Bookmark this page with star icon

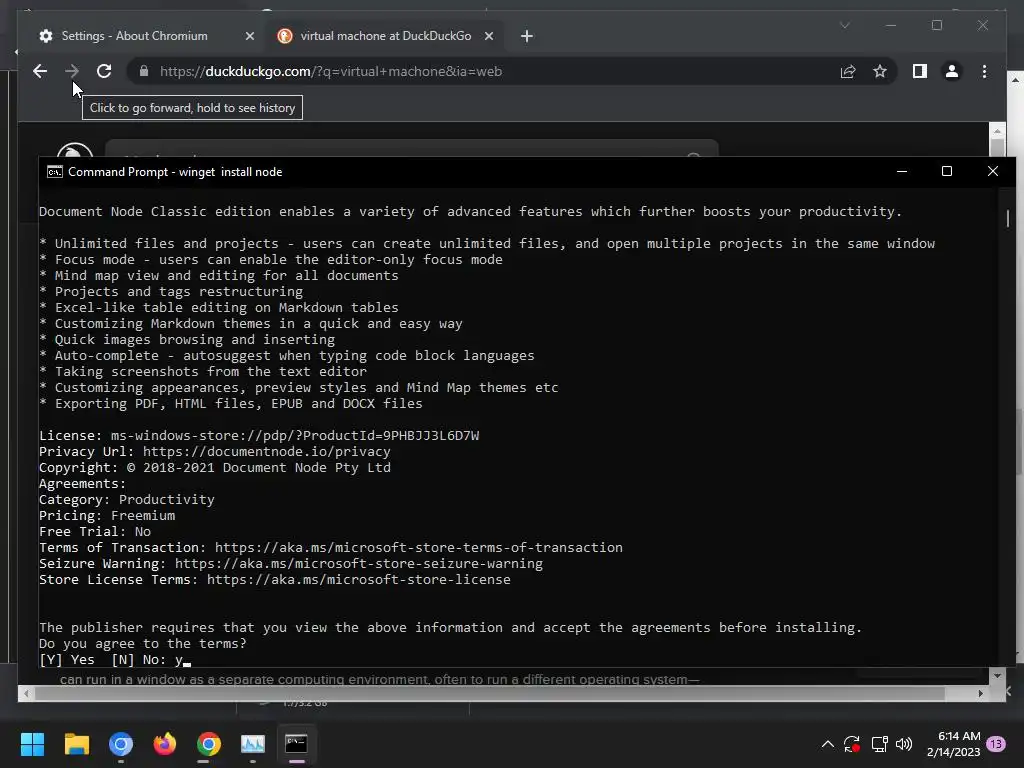[880, 71]
